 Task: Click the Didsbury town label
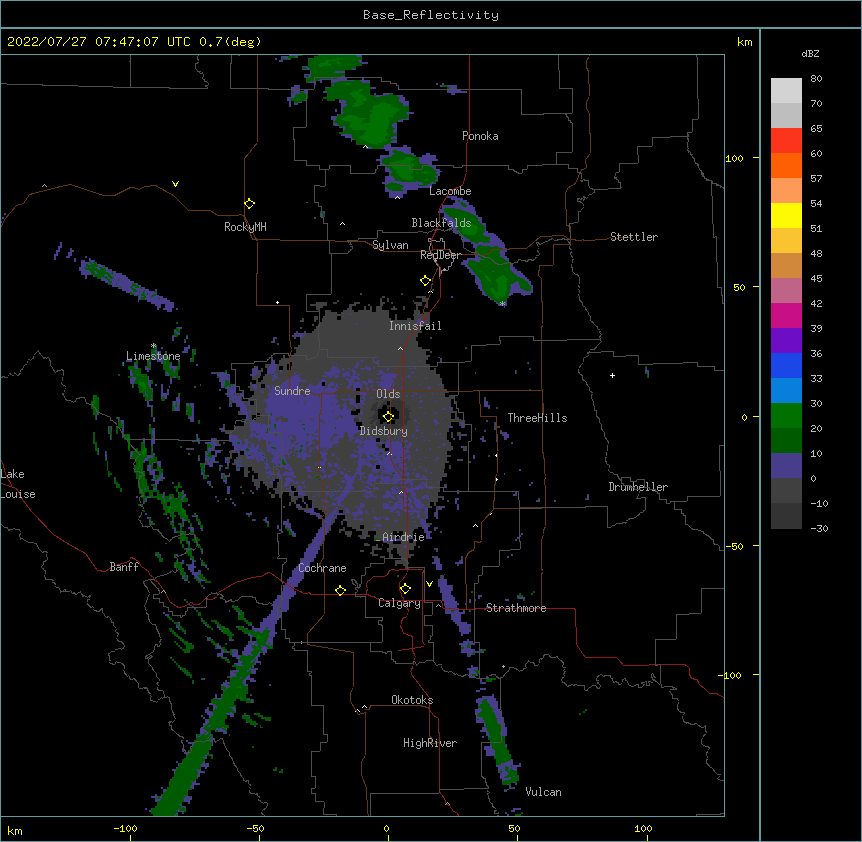384,431
